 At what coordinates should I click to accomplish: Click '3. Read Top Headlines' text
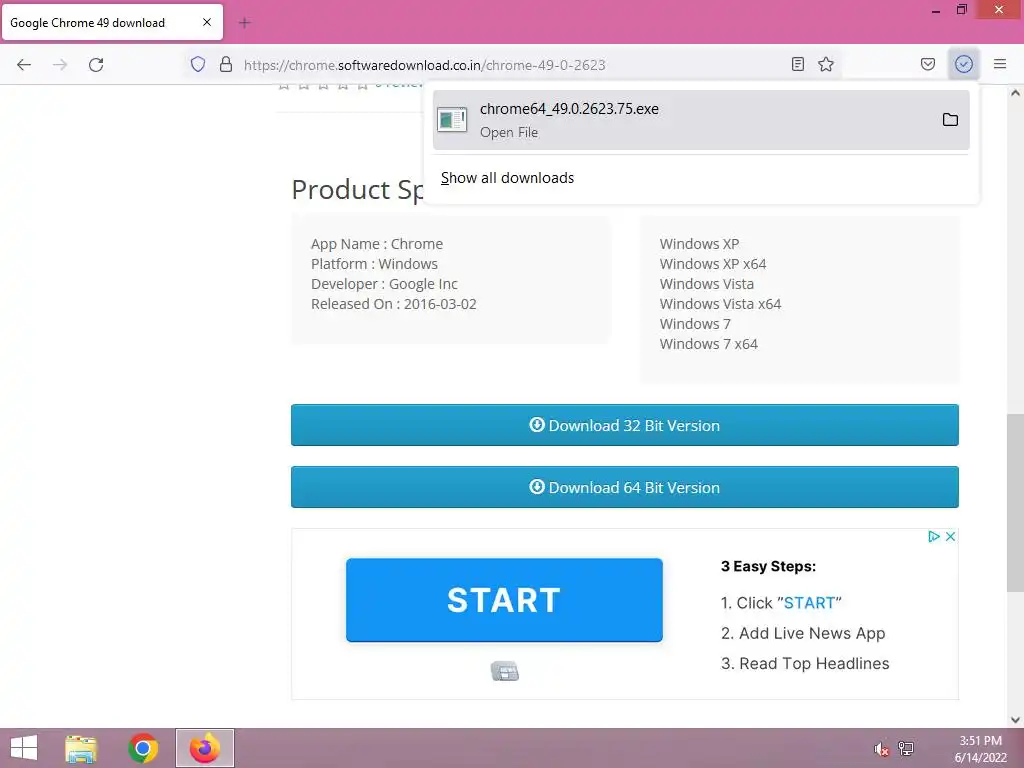pyautogui.click(x=805, y=664)
